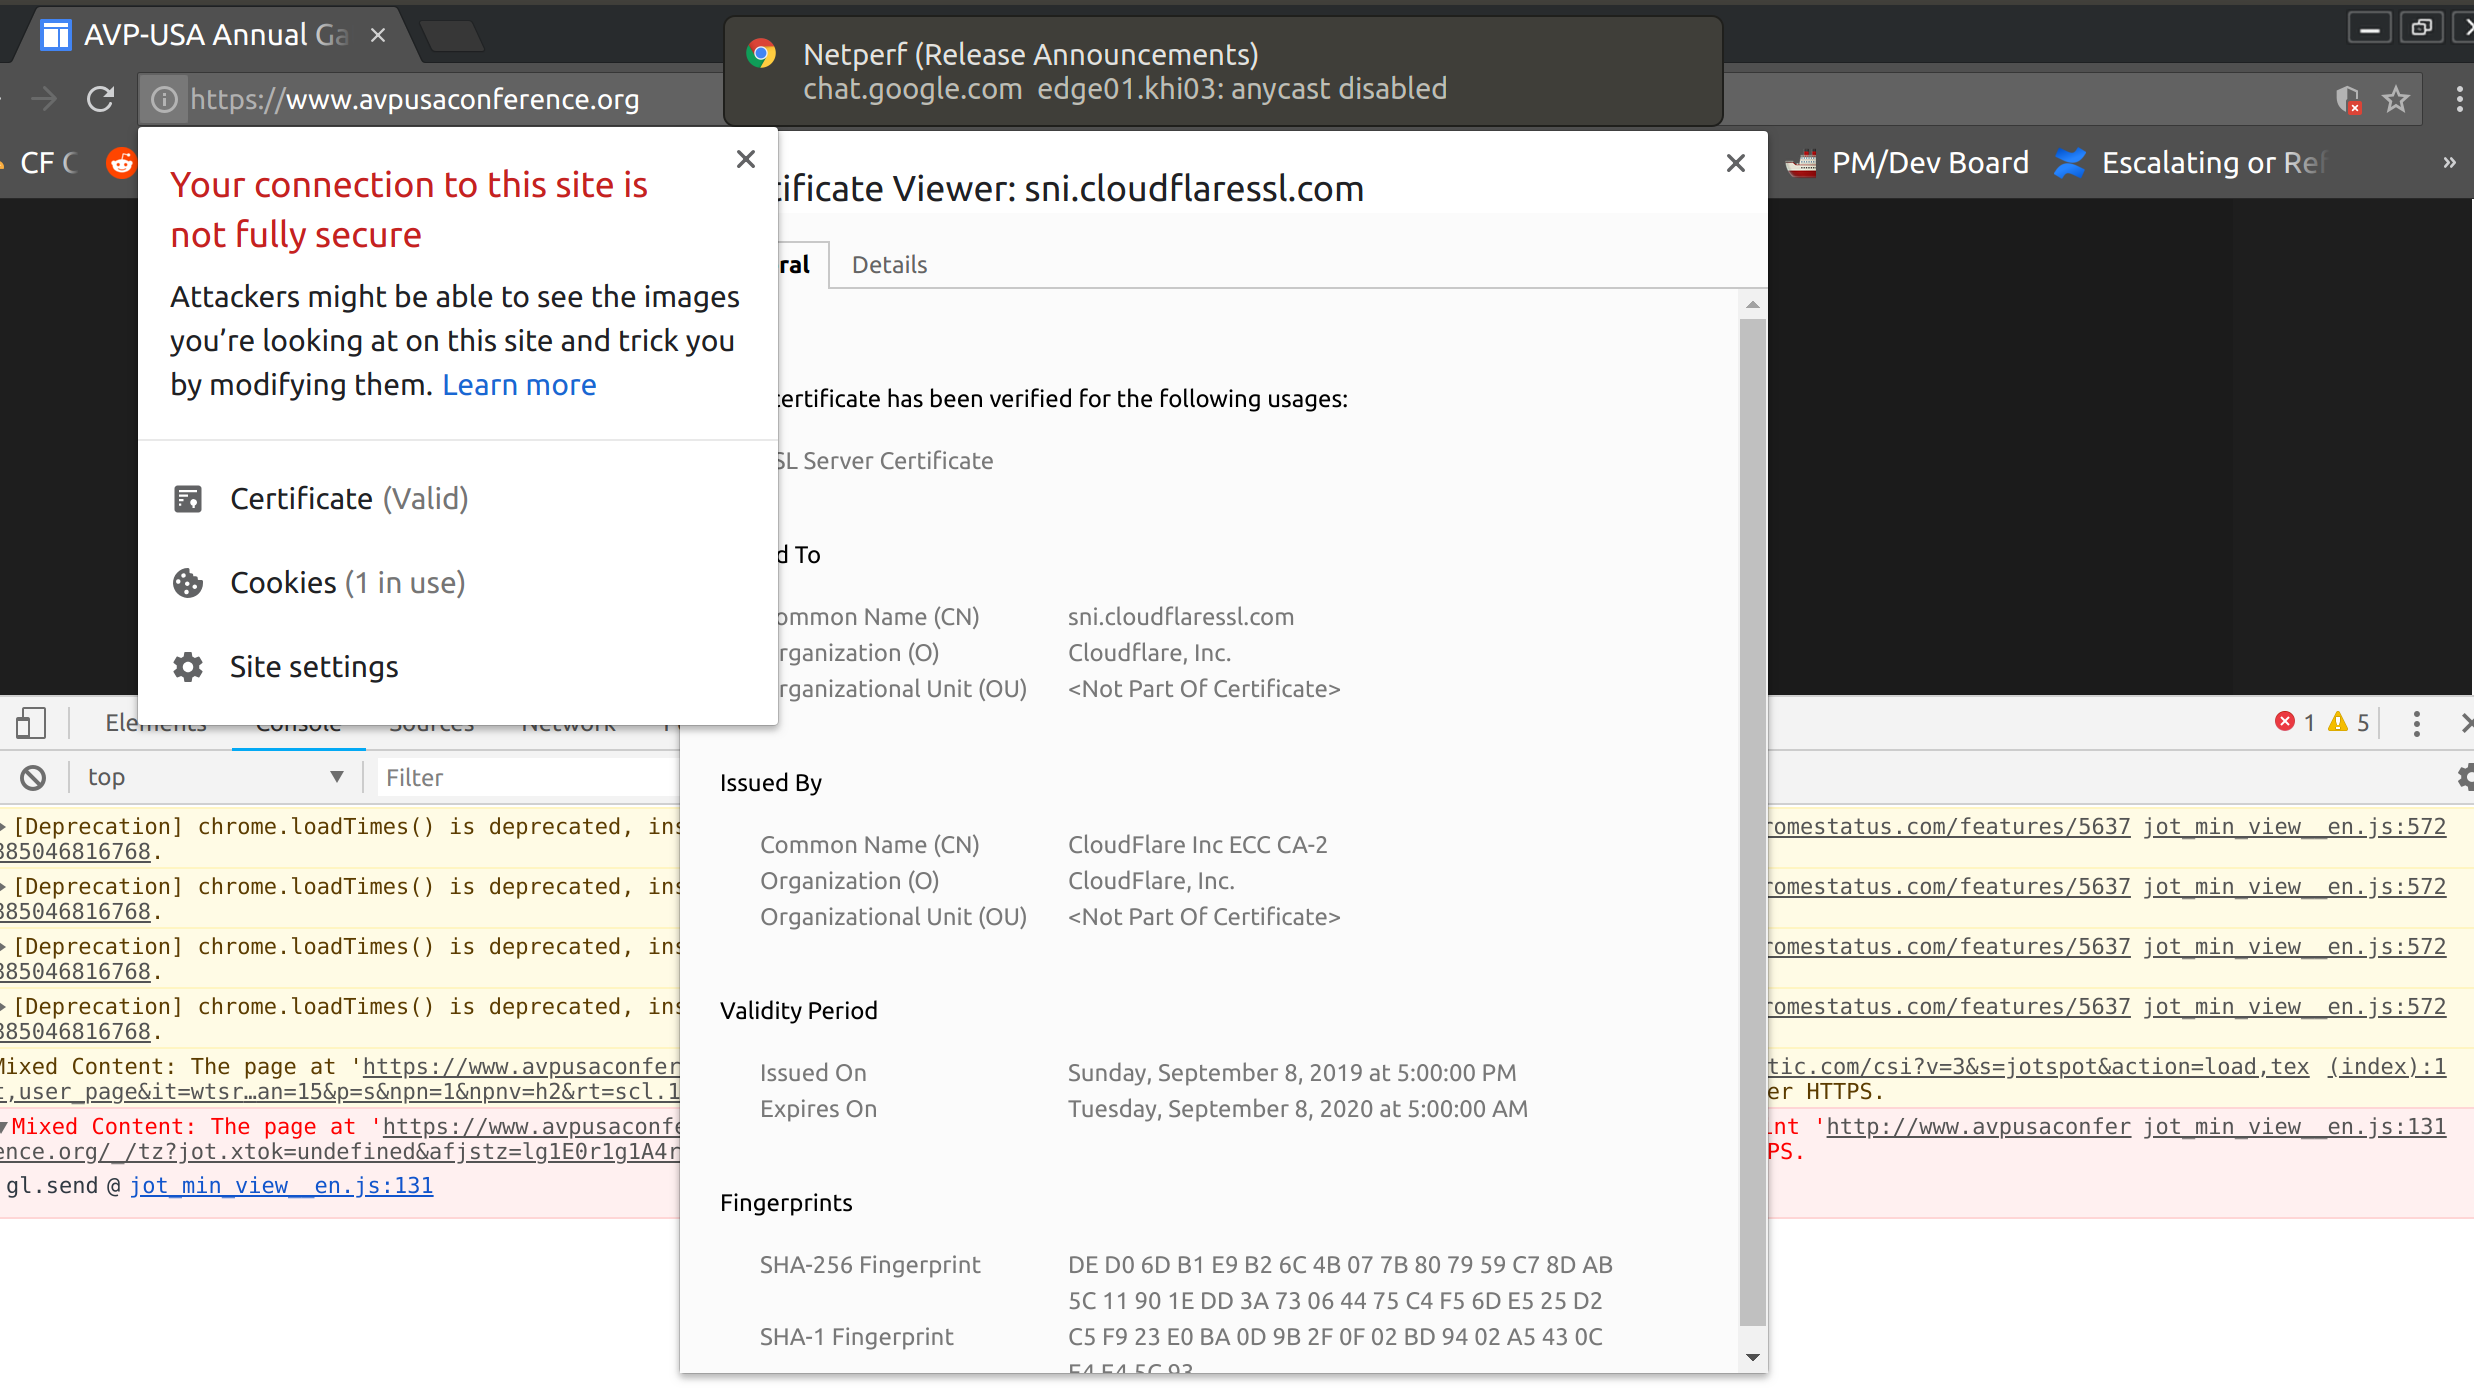Click the Chrome icon in notification

point(762,54)
